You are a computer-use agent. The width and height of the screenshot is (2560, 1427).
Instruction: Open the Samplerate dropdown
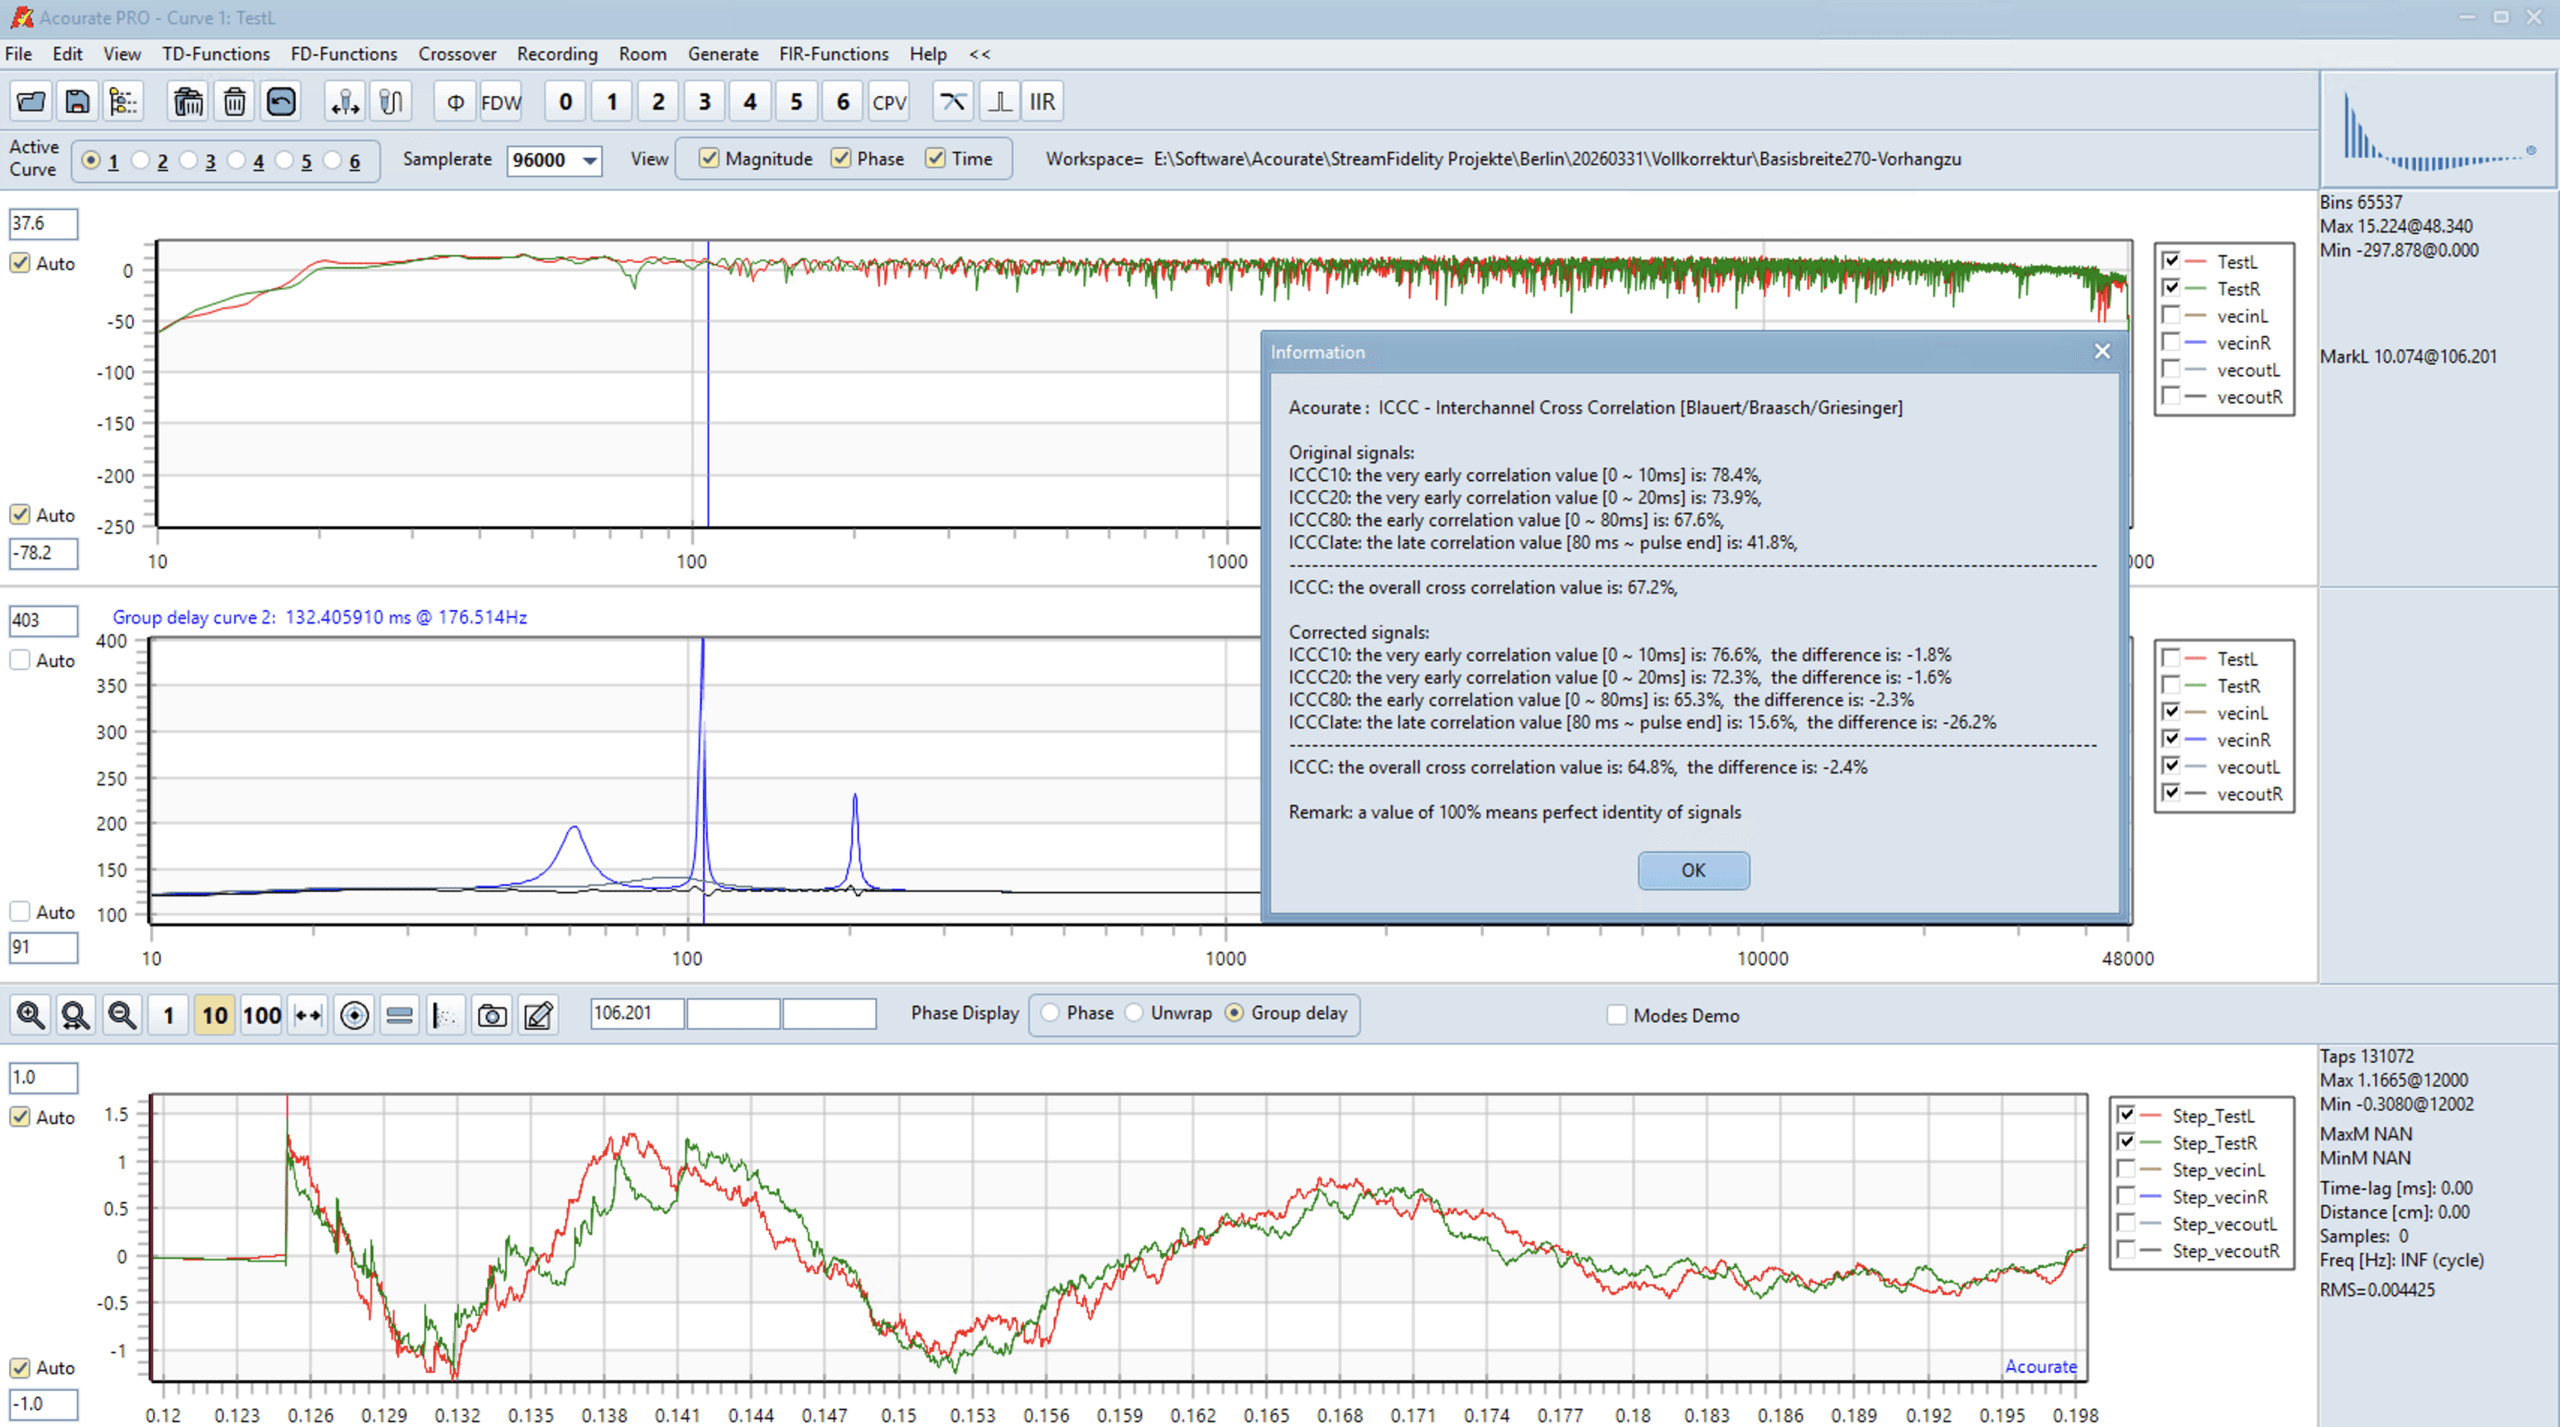590,160
